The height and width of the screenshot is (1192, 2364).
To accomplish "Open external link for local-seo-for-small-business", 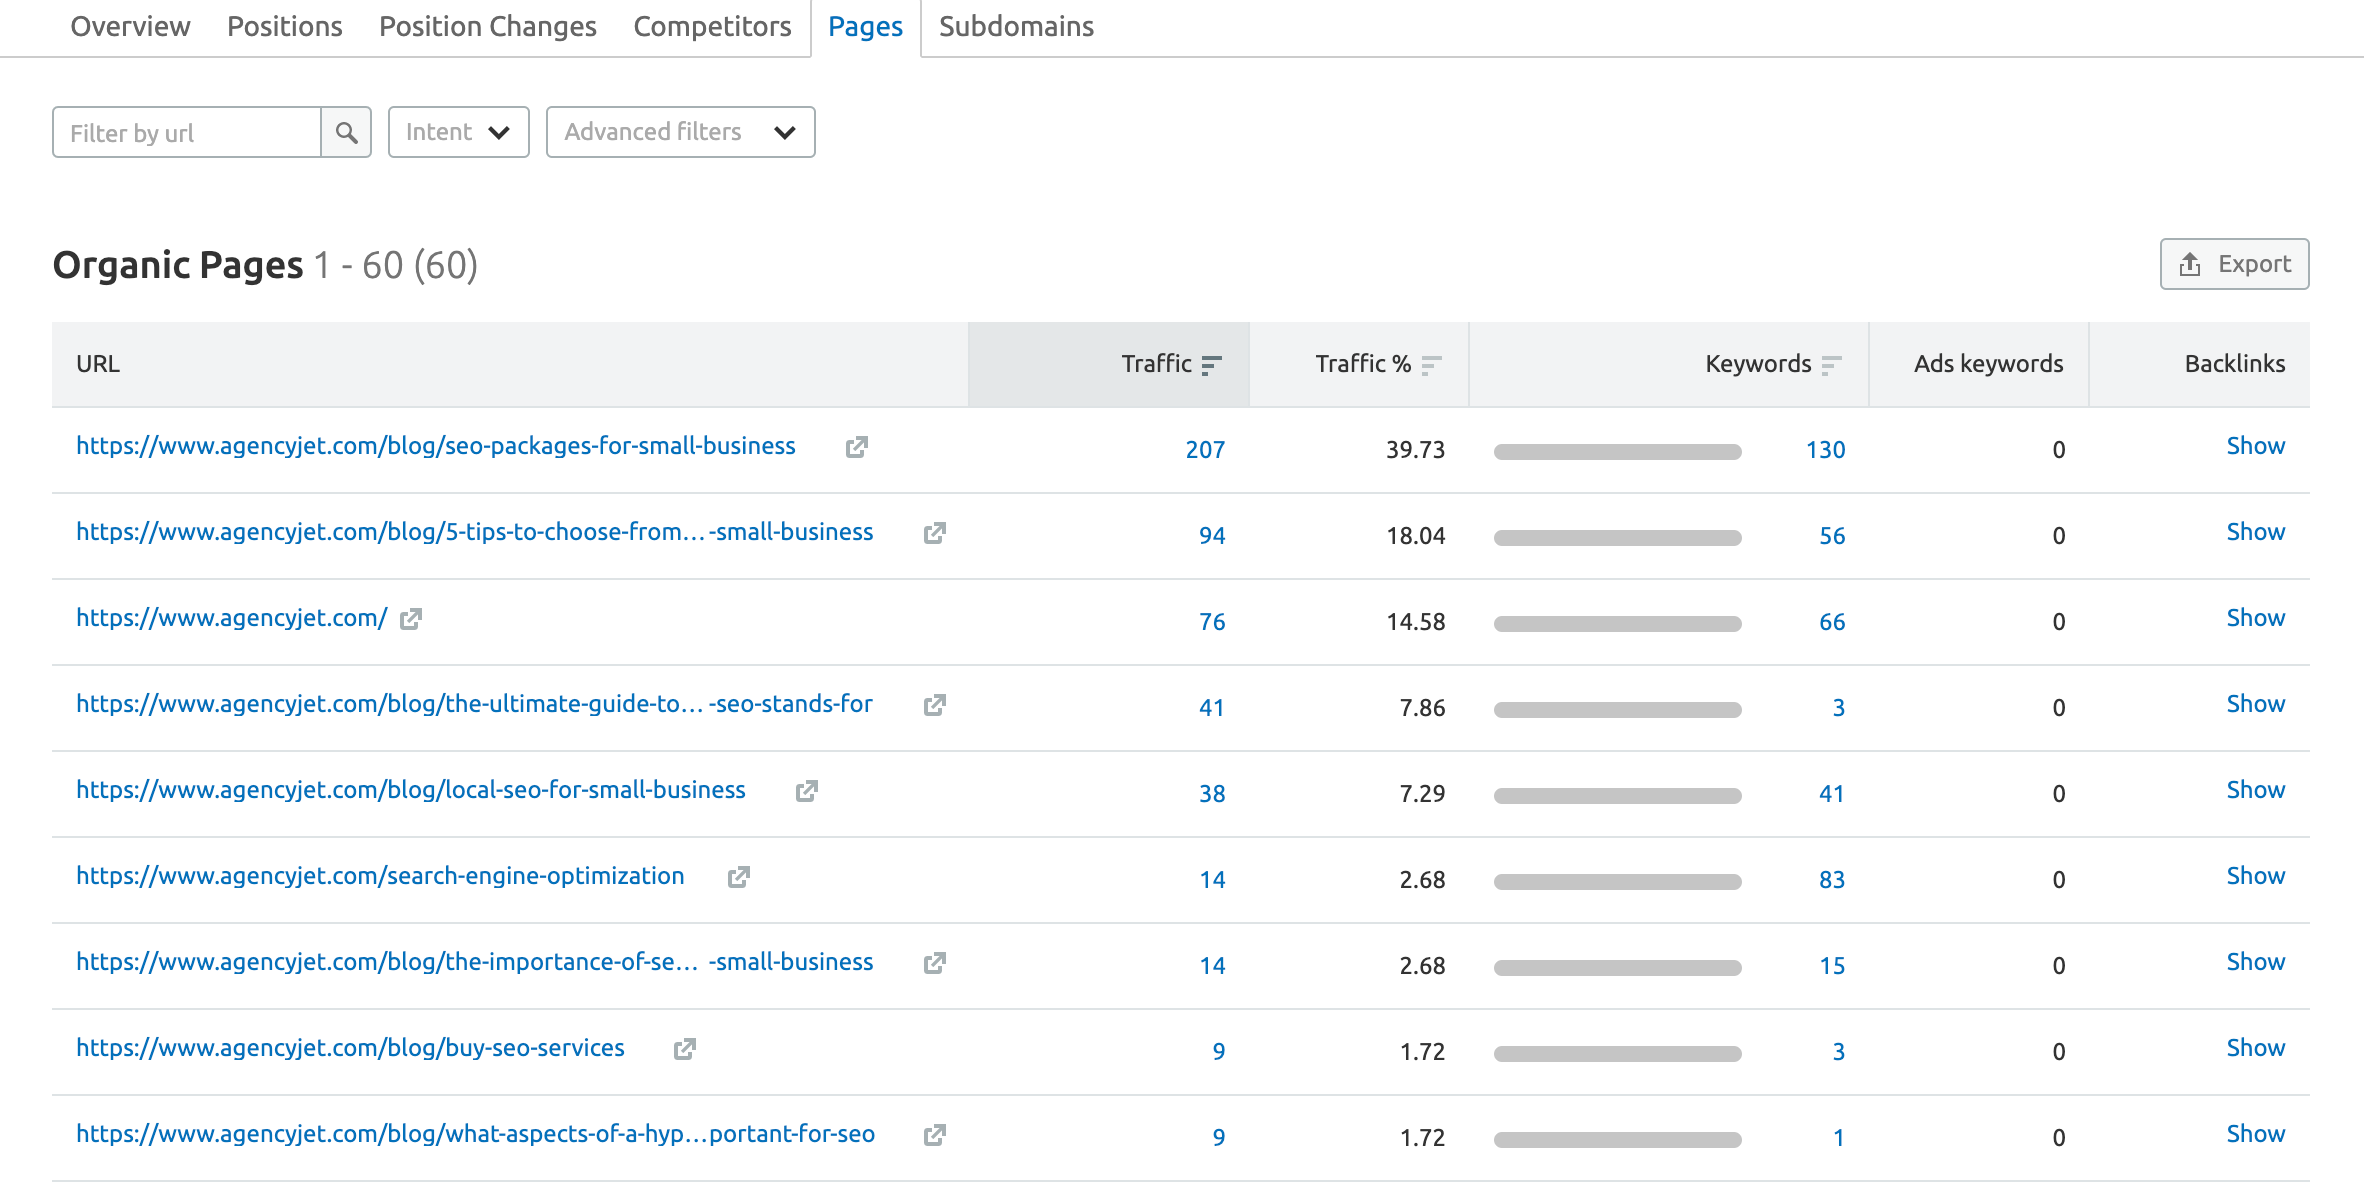I will point(809,789).
